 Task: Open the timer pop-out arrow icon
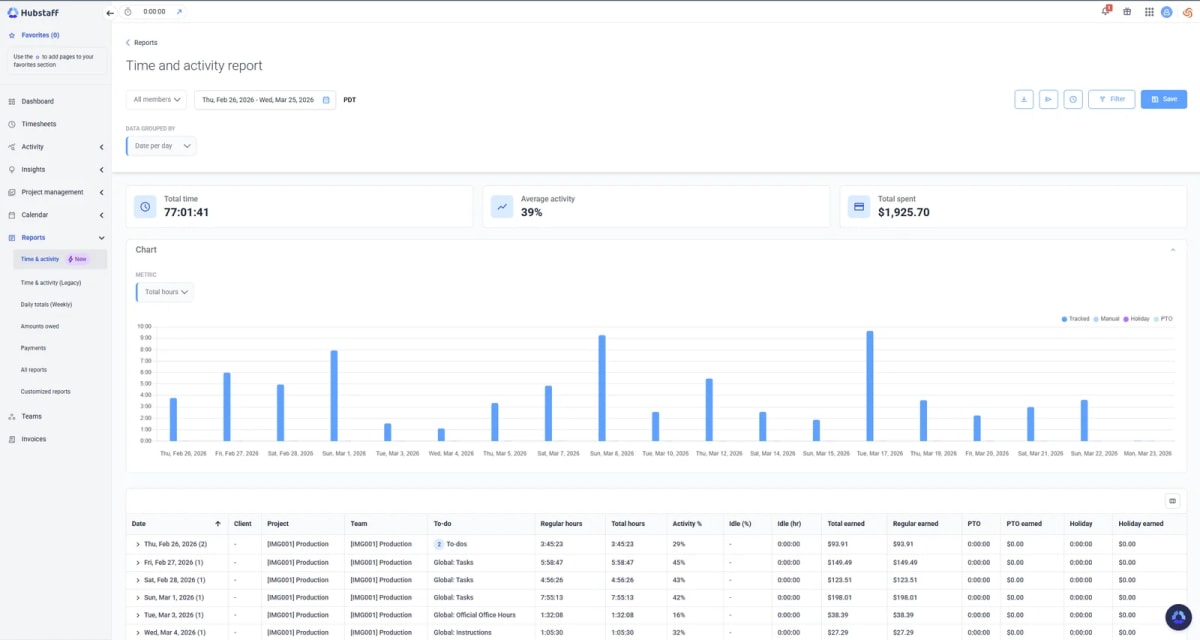pyautogui.click(x=179, y=12)
